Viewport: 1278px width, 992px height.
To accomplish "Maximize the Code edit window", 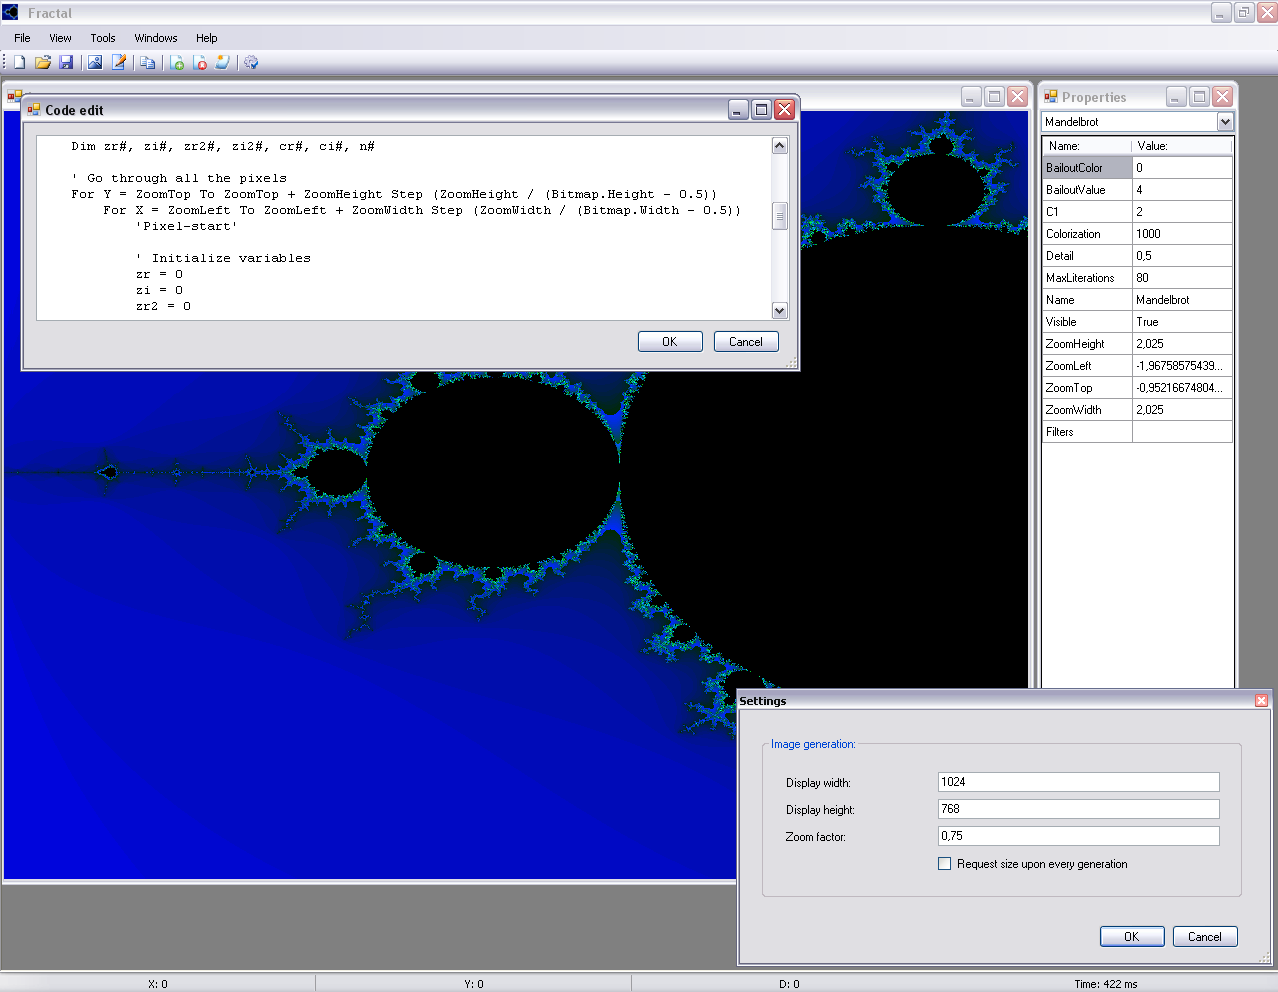I will tap(761, 110).
